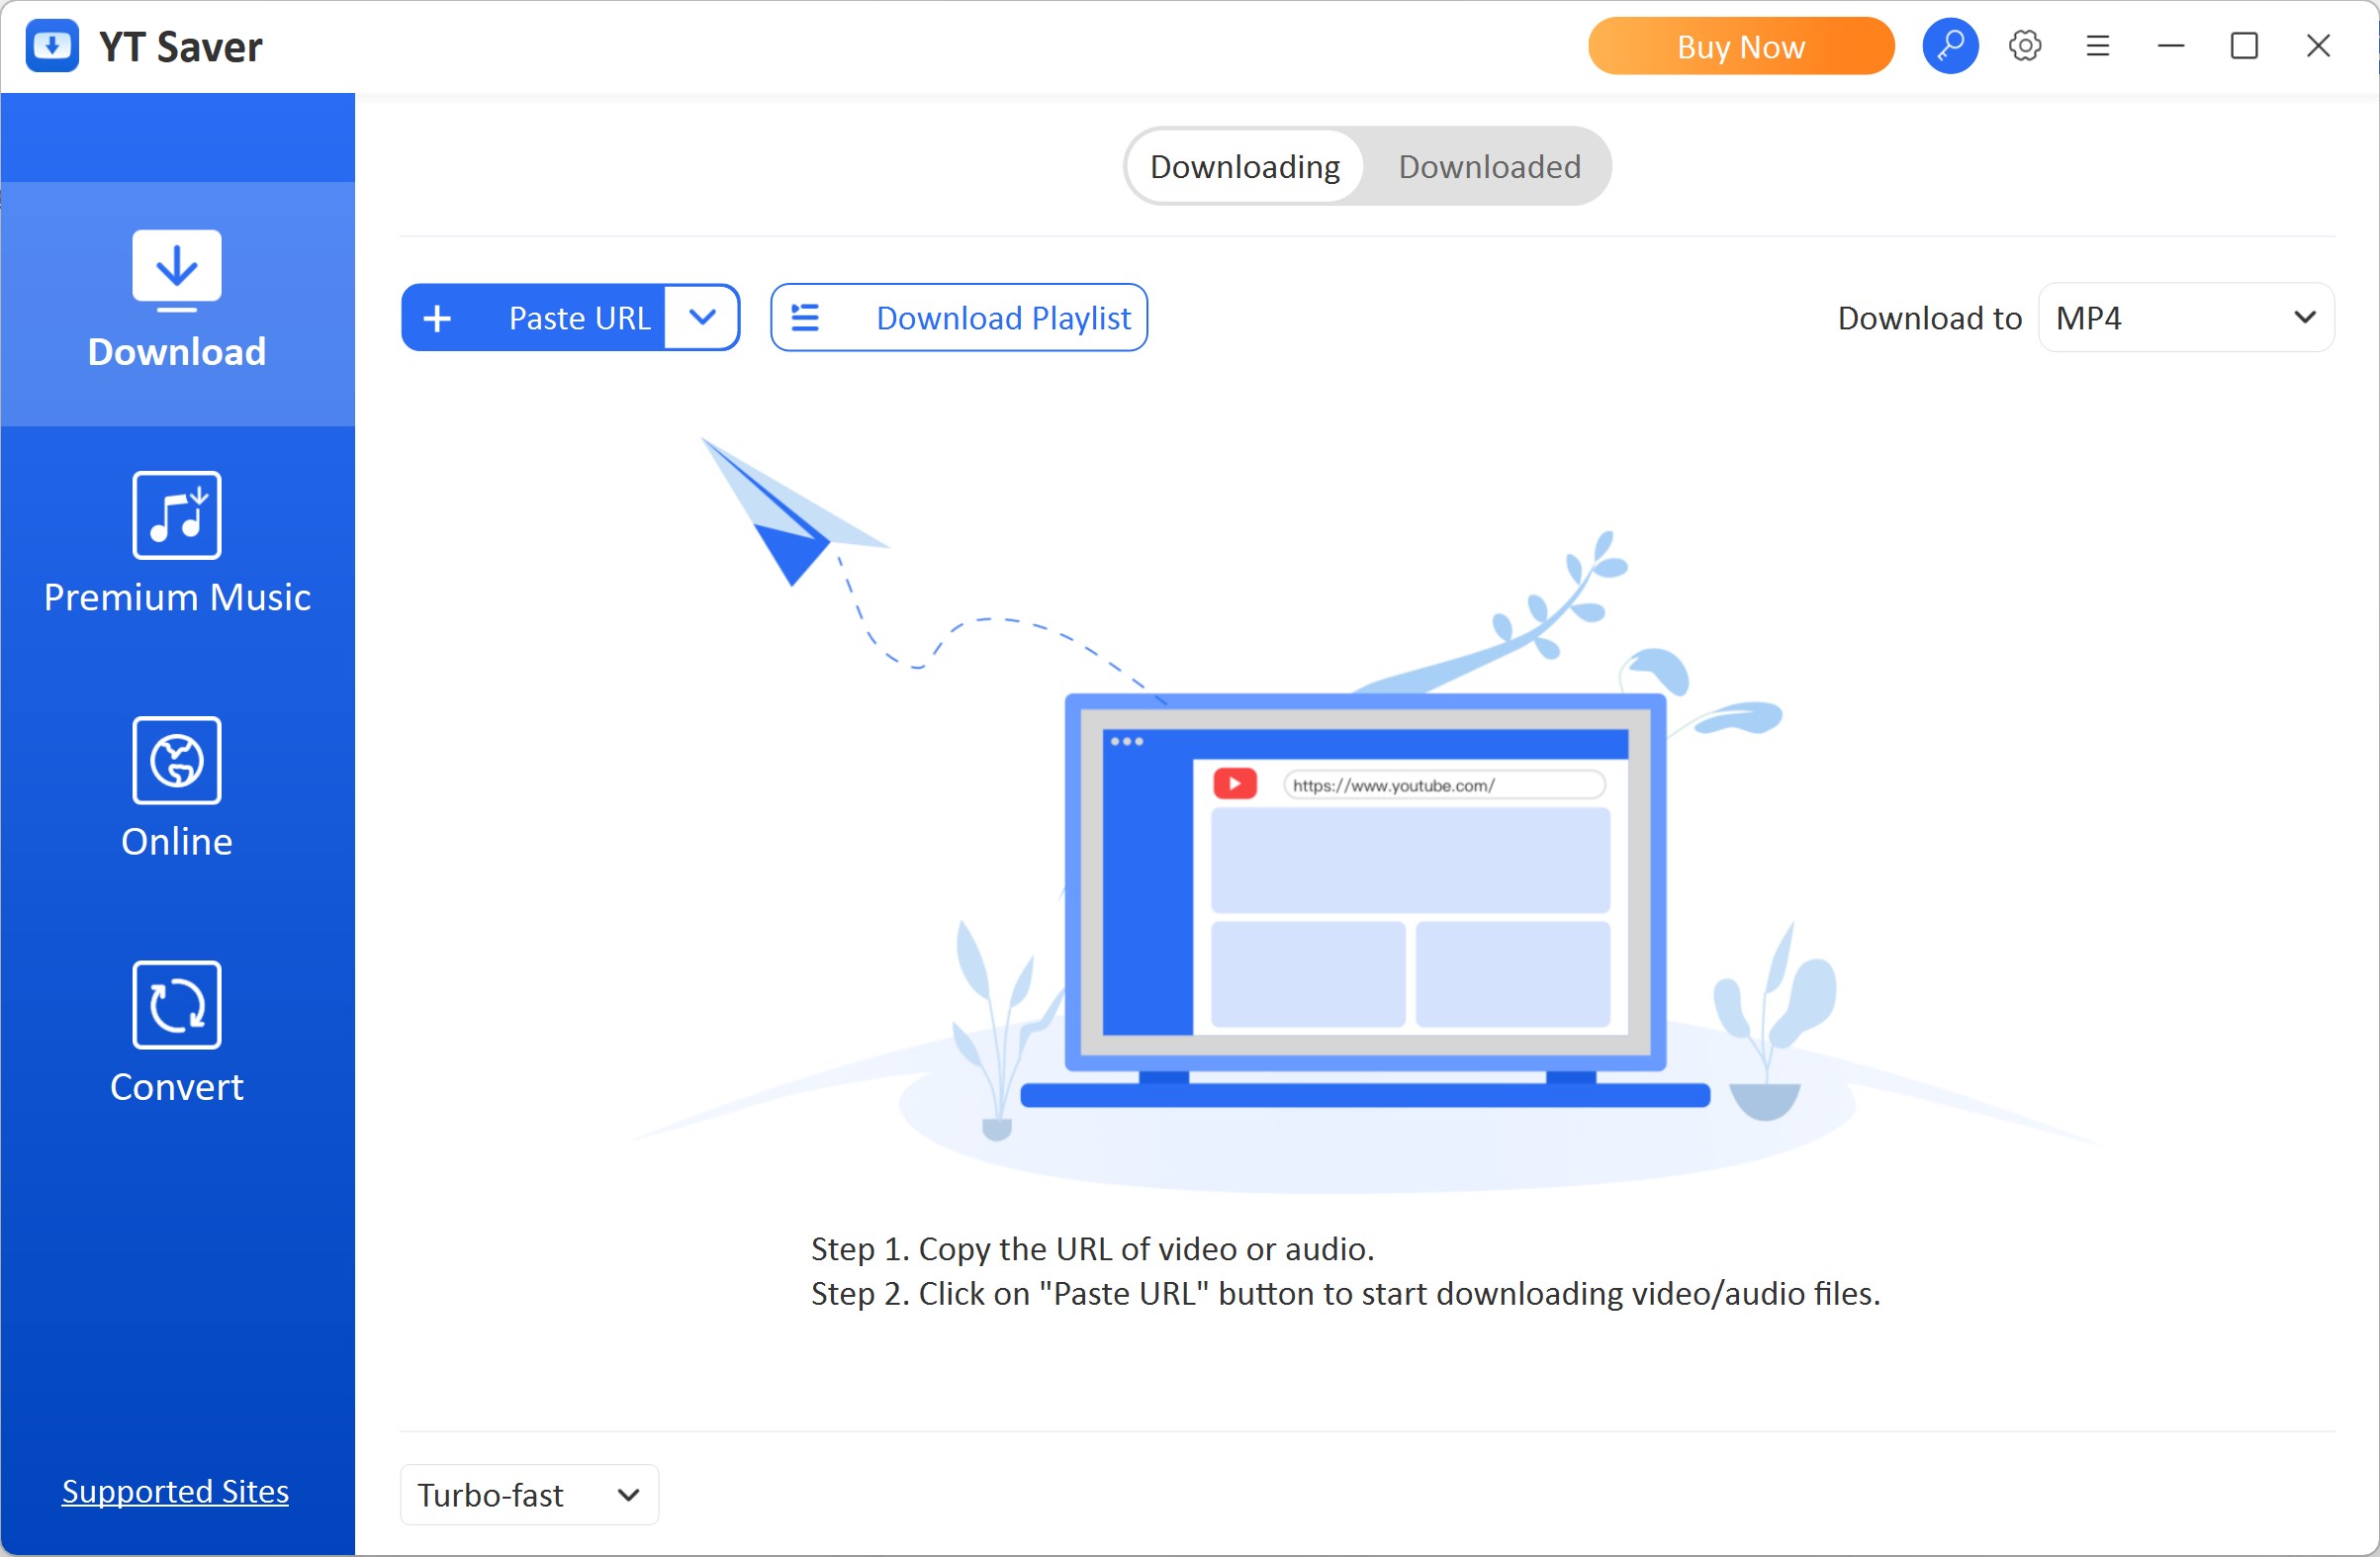
Task: Click the 'Step 2. Click on "Paste URL"' text
Action: (1345, 1294)
